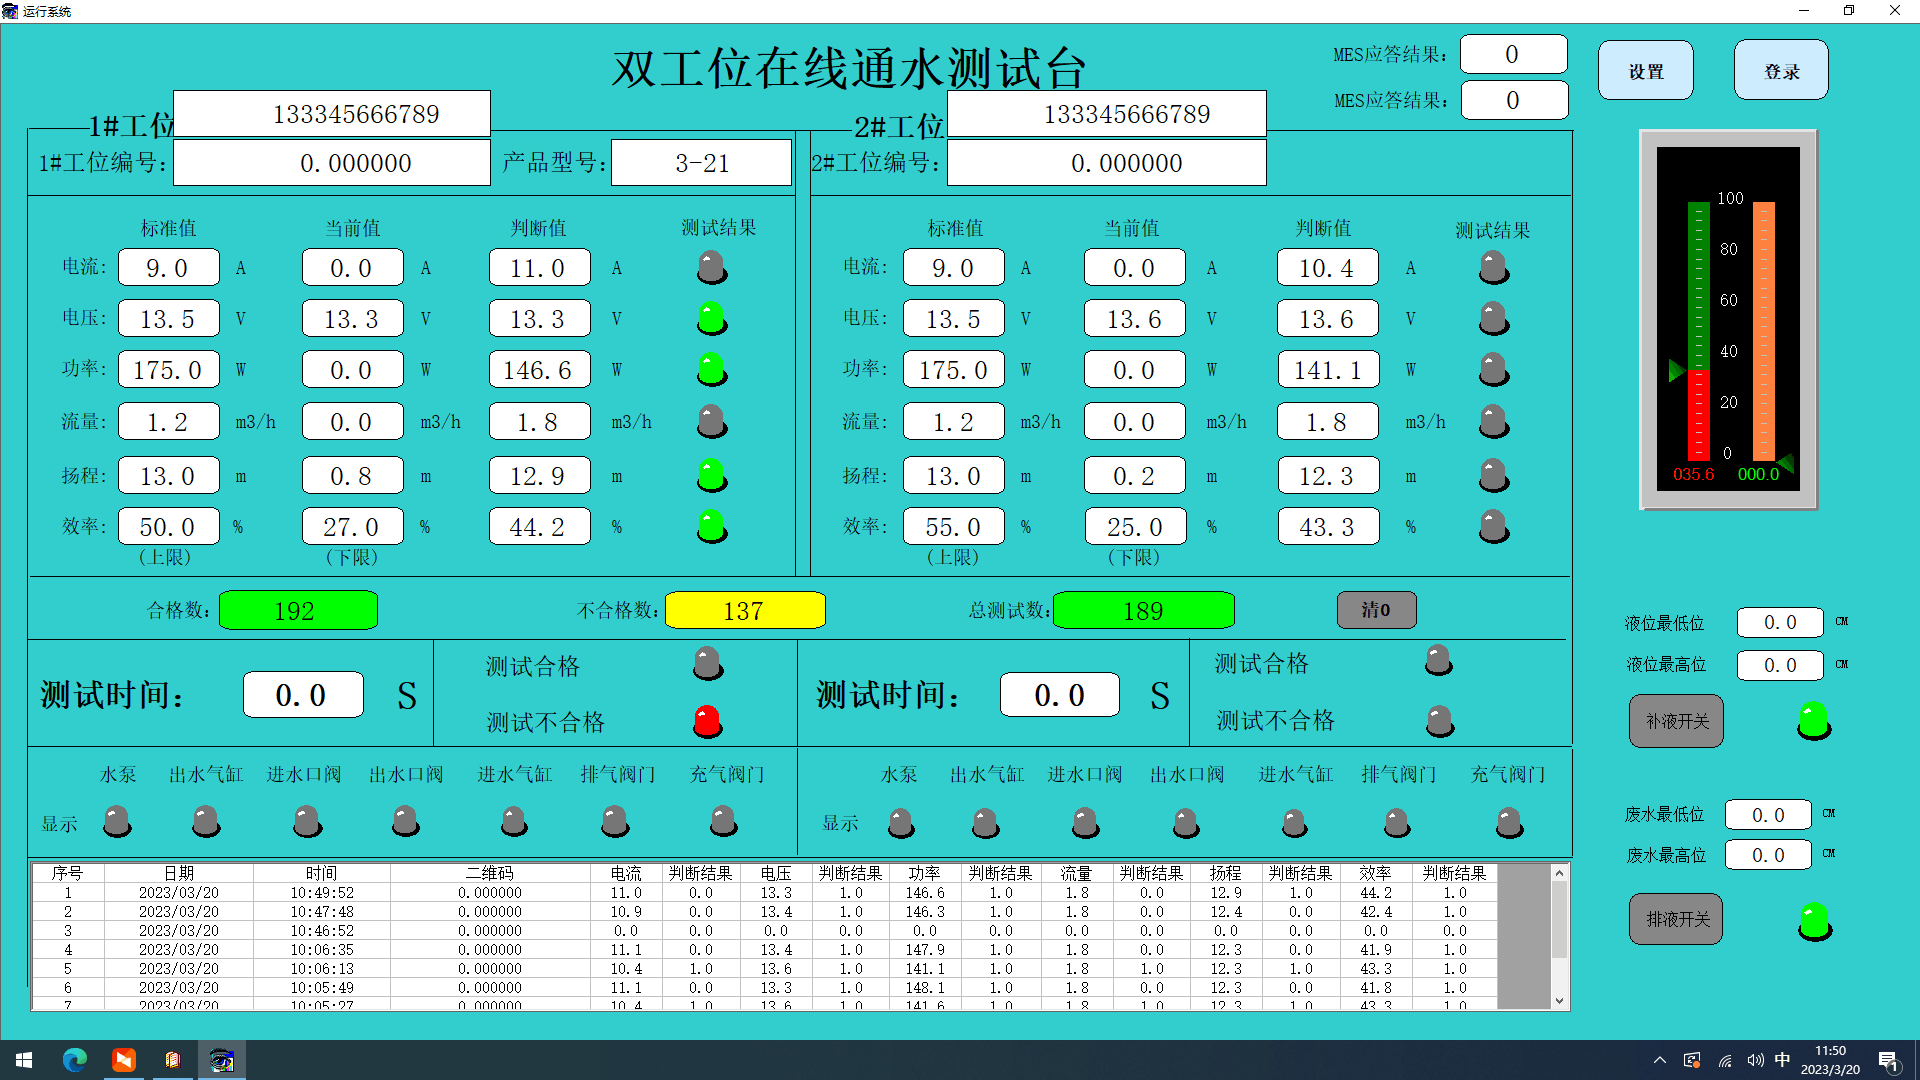Click the station 1 水泵 status lamp
The image size is (1920, 1080).
coord(117,821)
